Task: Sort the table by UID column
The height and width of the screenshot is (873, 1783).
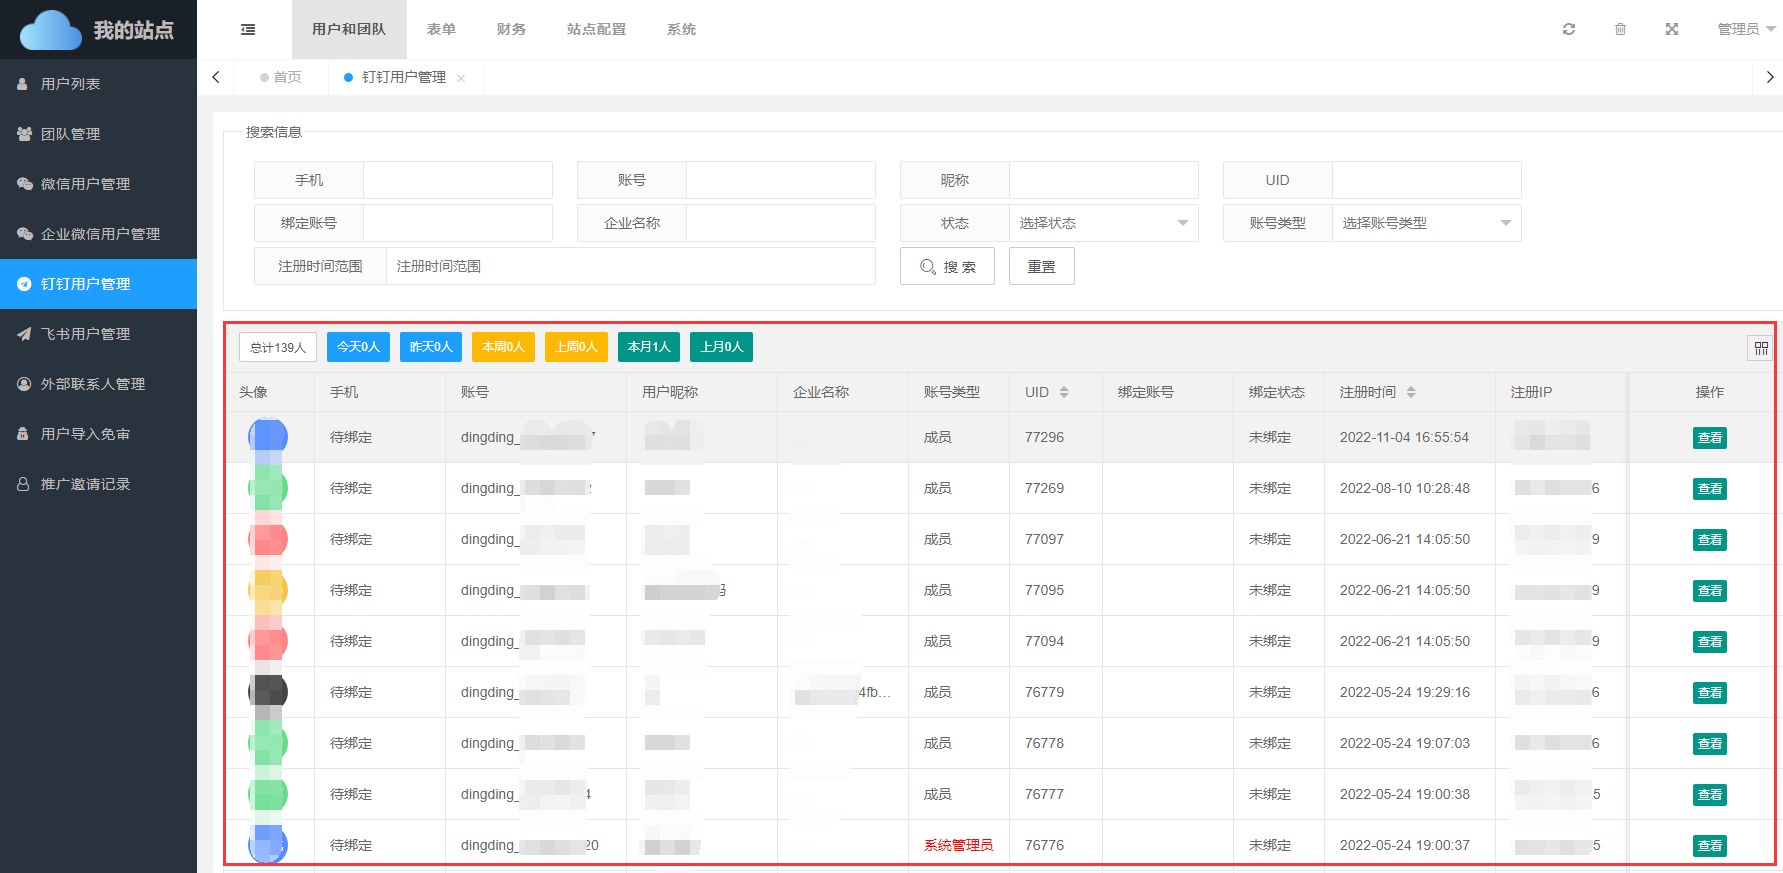Action: click(x=1064, y=392)
